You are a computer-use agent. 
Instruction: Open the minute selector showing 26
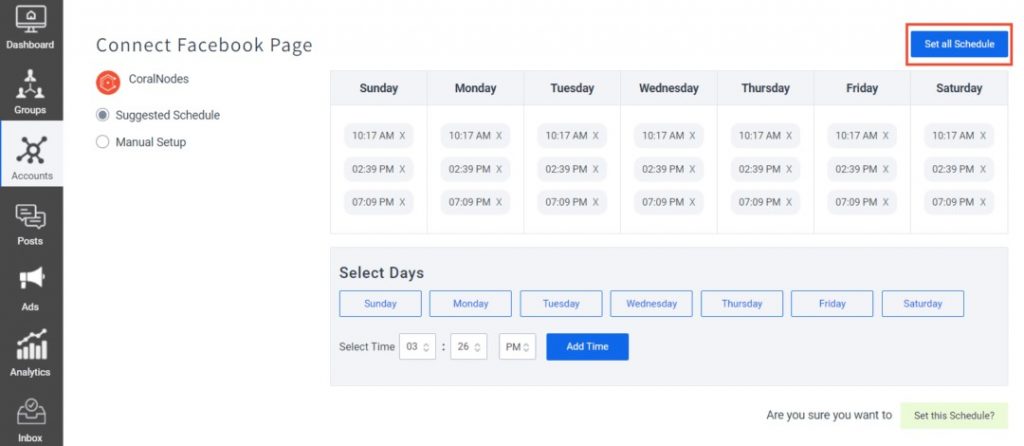tap(468, 347)
